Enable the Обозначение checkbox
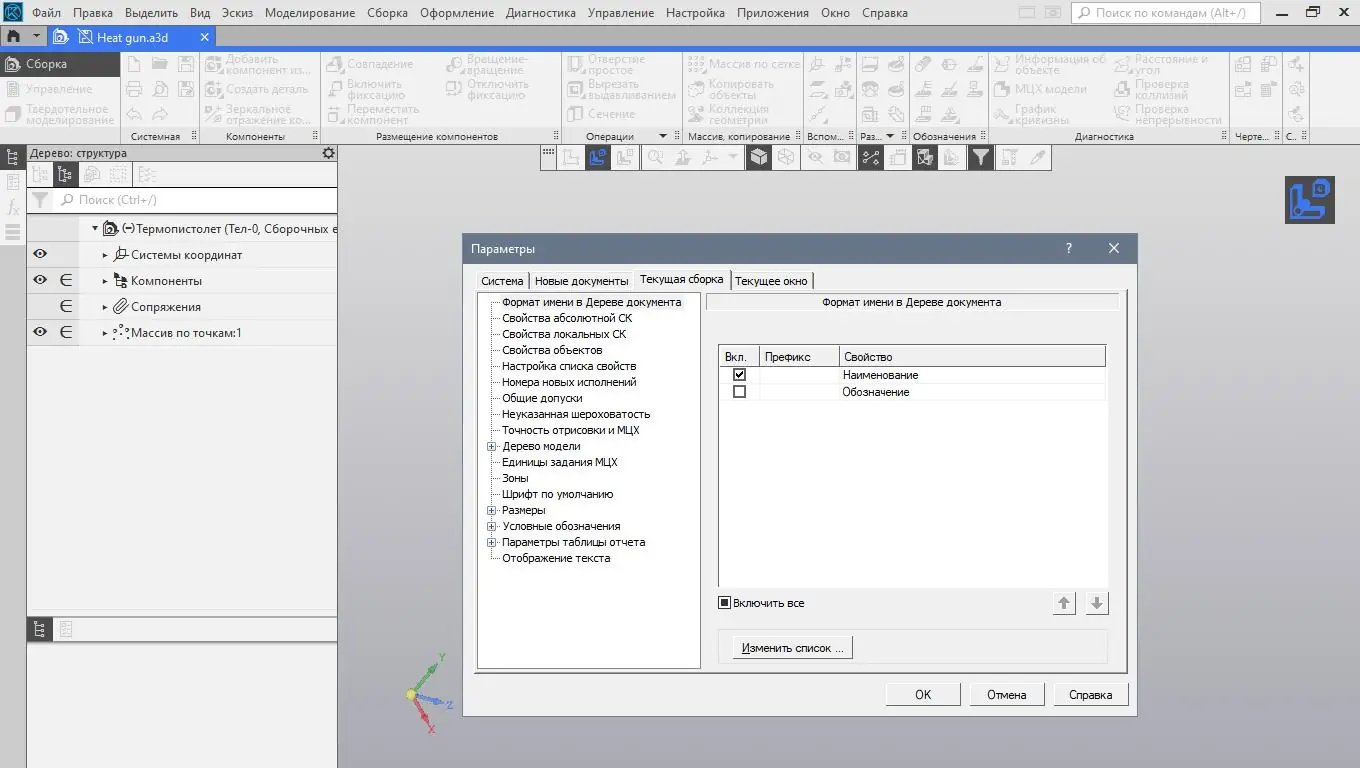This screenshot has height=768, width=1360. [739, 392]
